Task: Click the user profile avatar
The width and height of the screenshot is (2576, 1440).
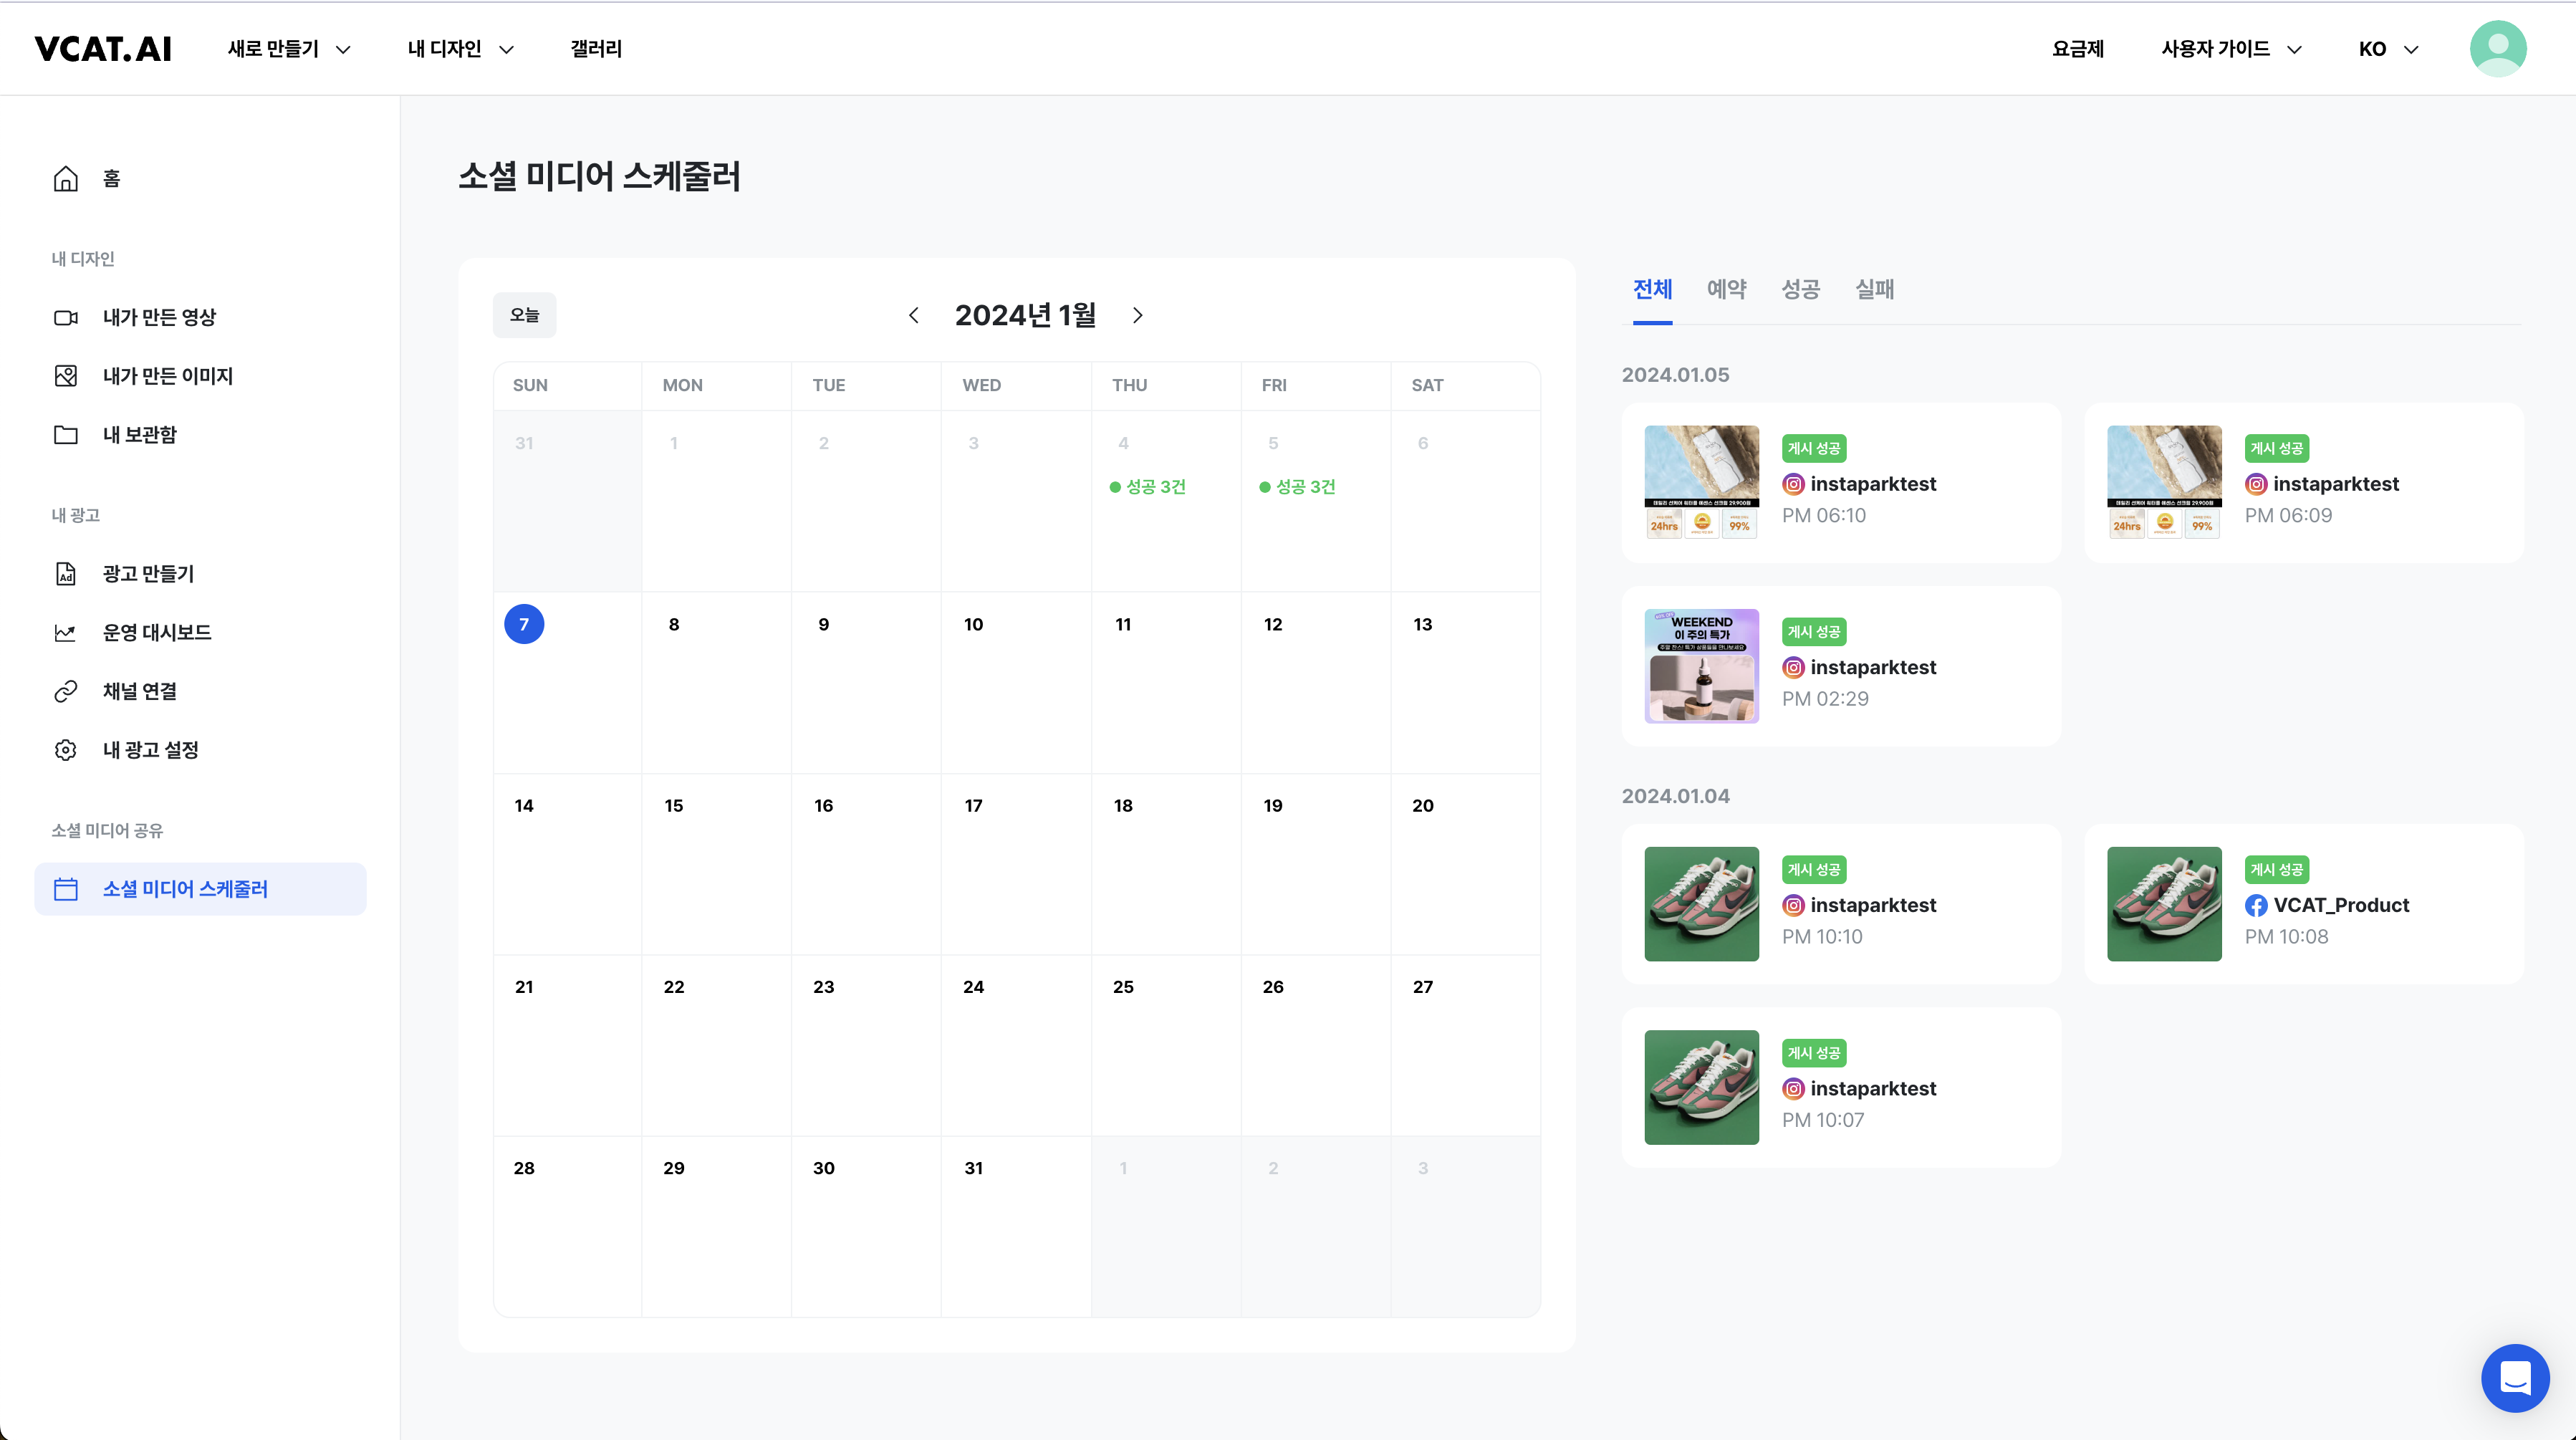Action: [x=2497, y=49]
